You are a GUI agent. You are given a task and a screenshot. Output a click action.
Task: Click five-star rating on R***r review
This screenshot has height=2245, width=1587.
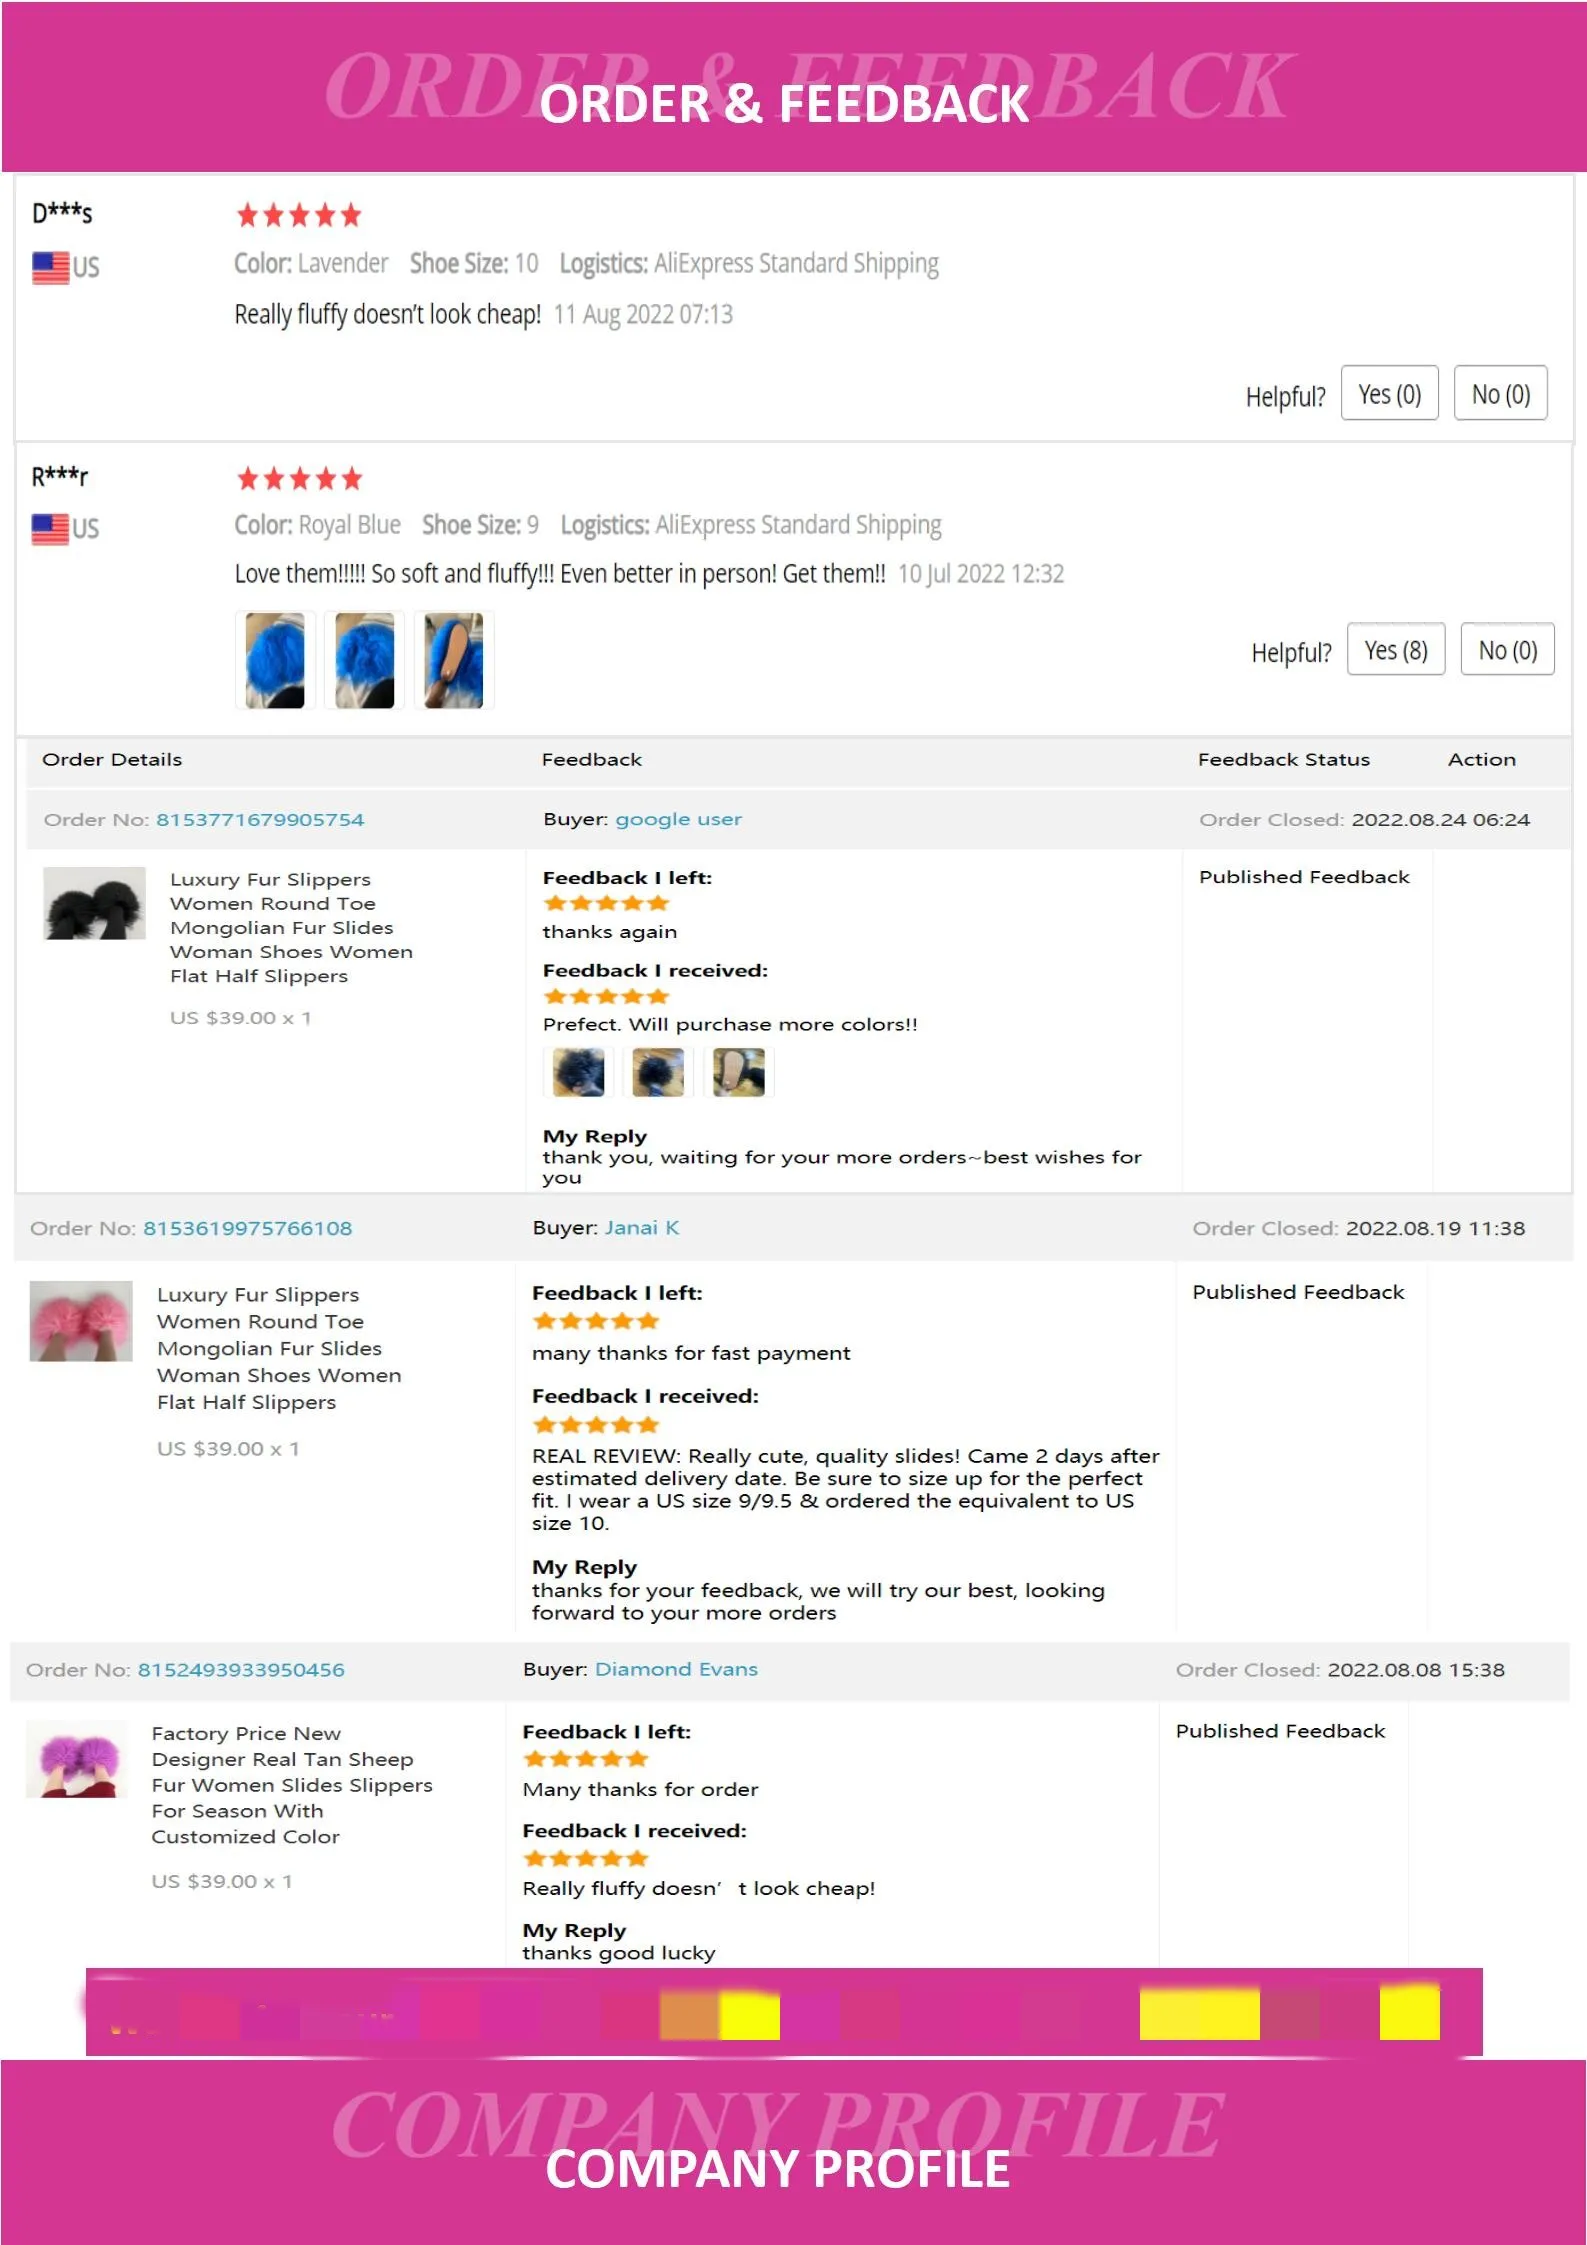click(299, 479)
